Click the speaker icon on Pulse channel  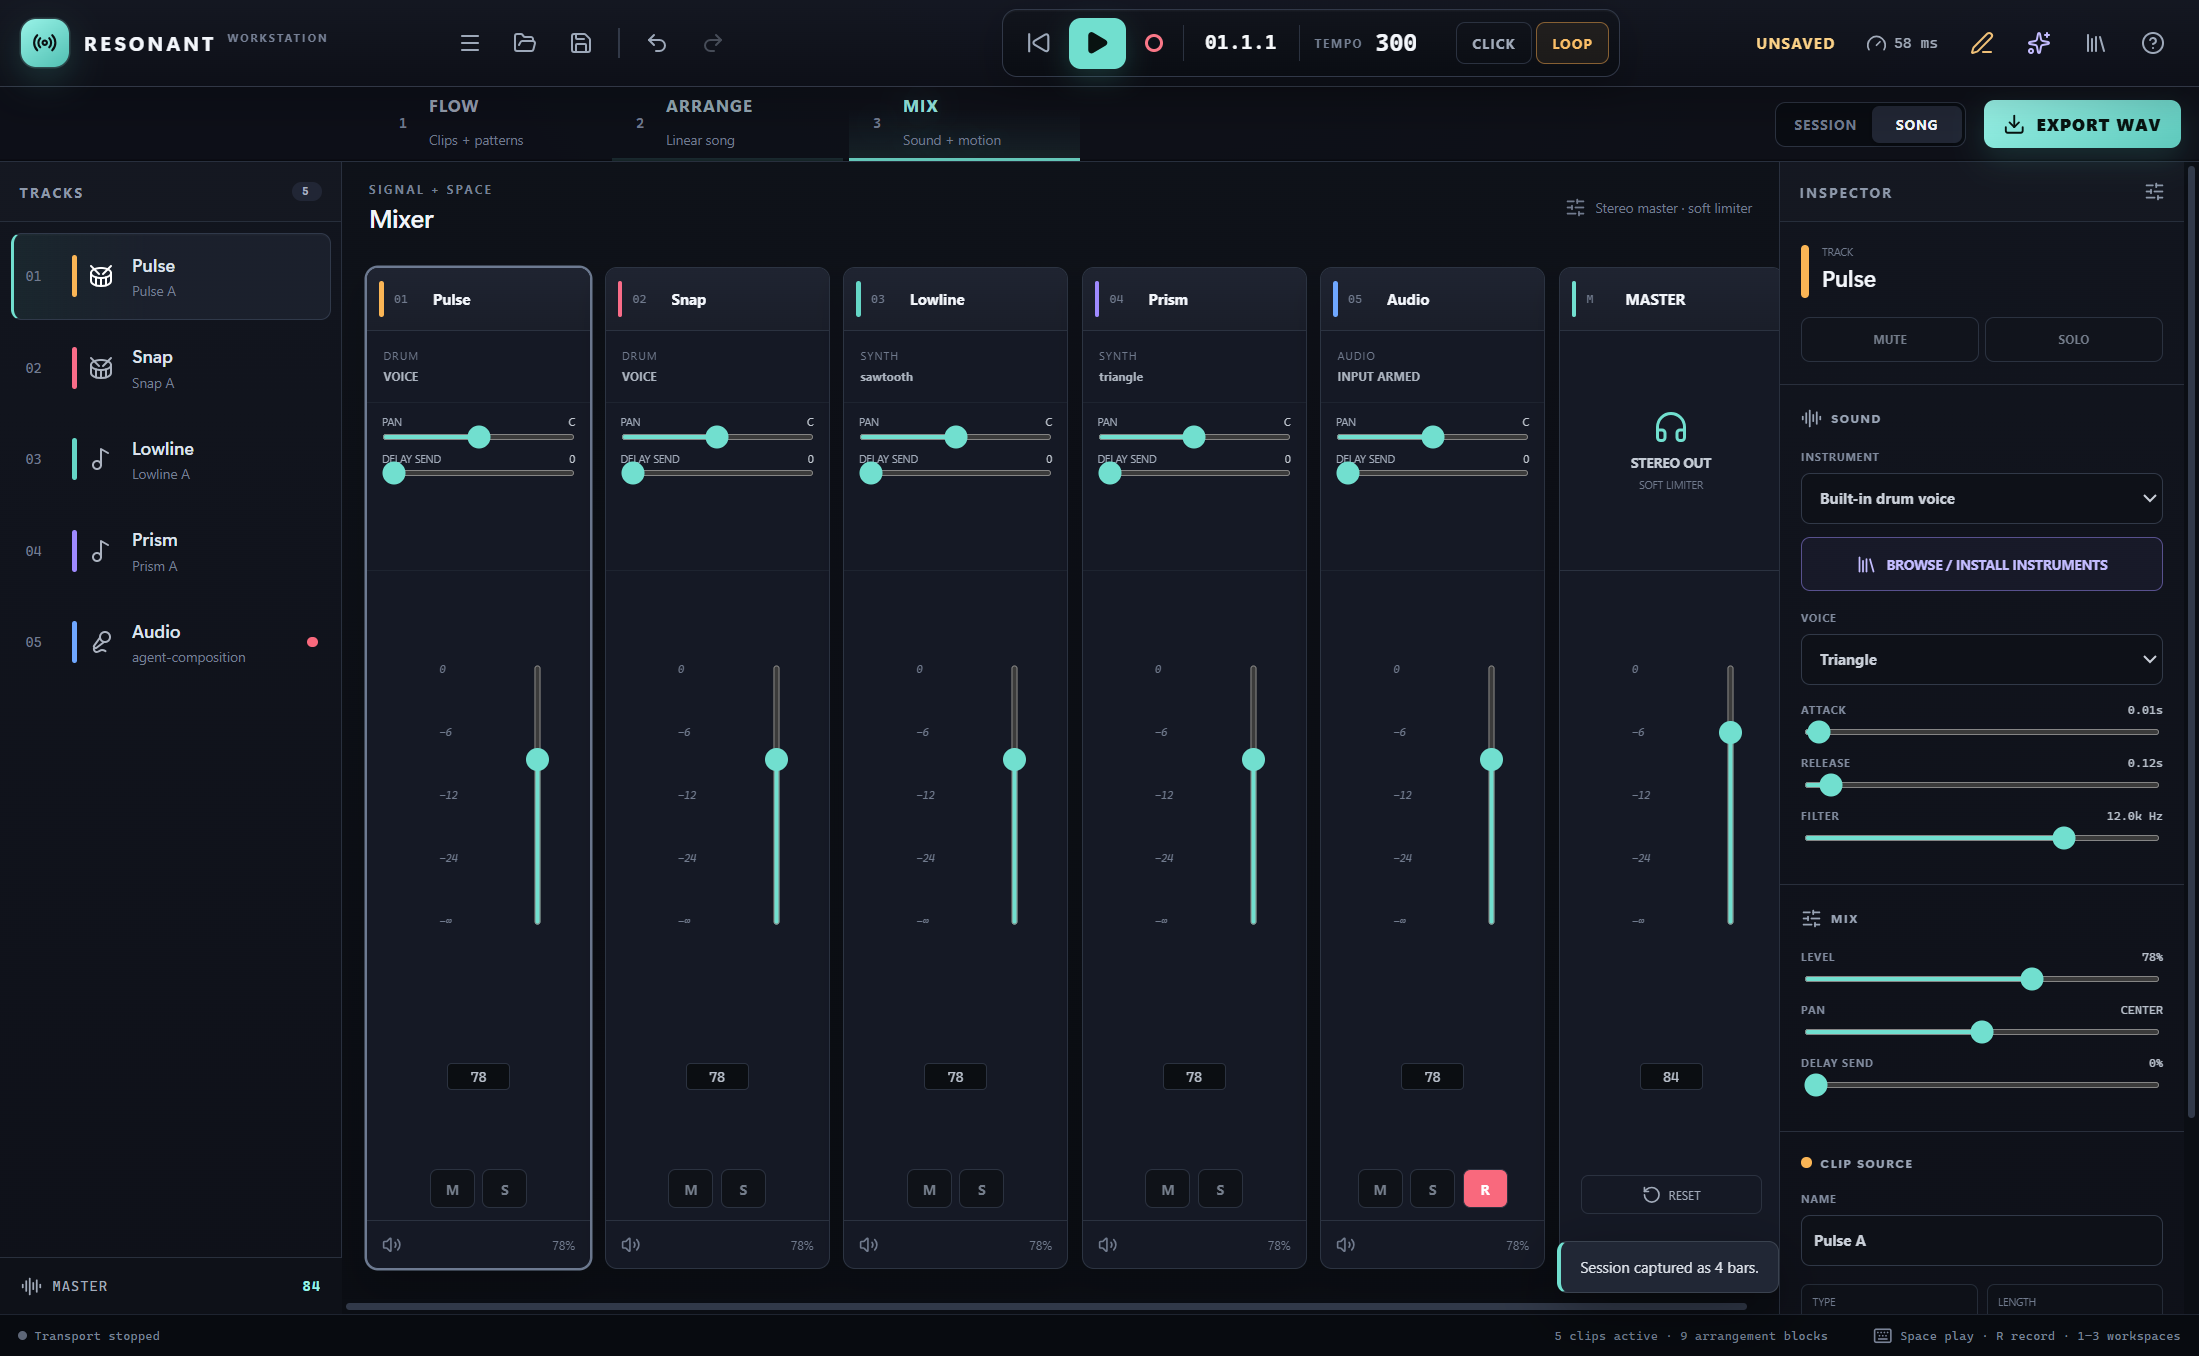coord(392,1245)
